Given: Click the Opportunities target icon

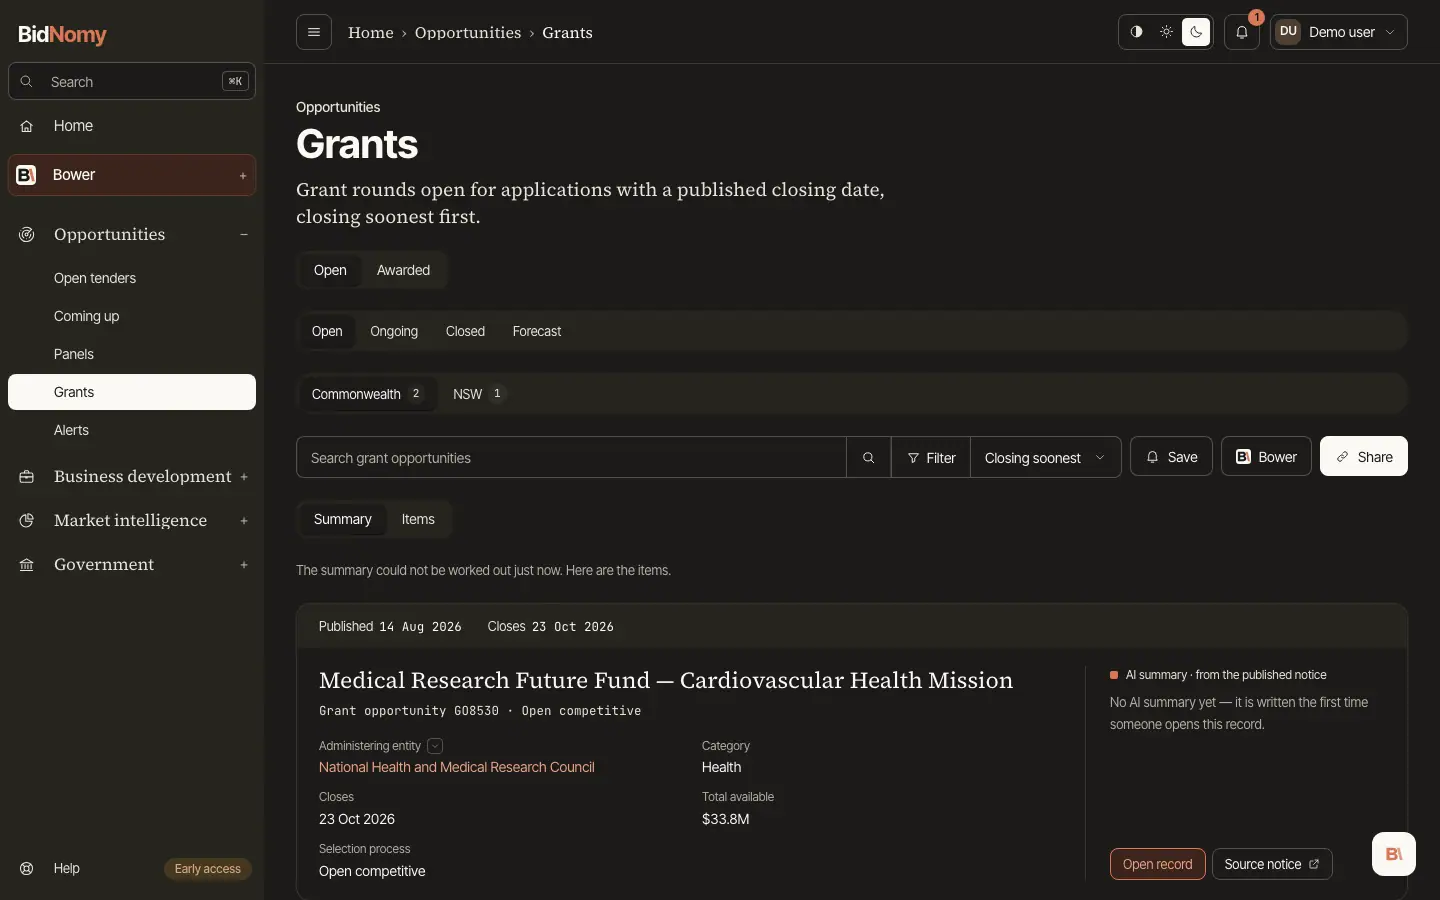Looking at the screenshot, I should point(27,234).
